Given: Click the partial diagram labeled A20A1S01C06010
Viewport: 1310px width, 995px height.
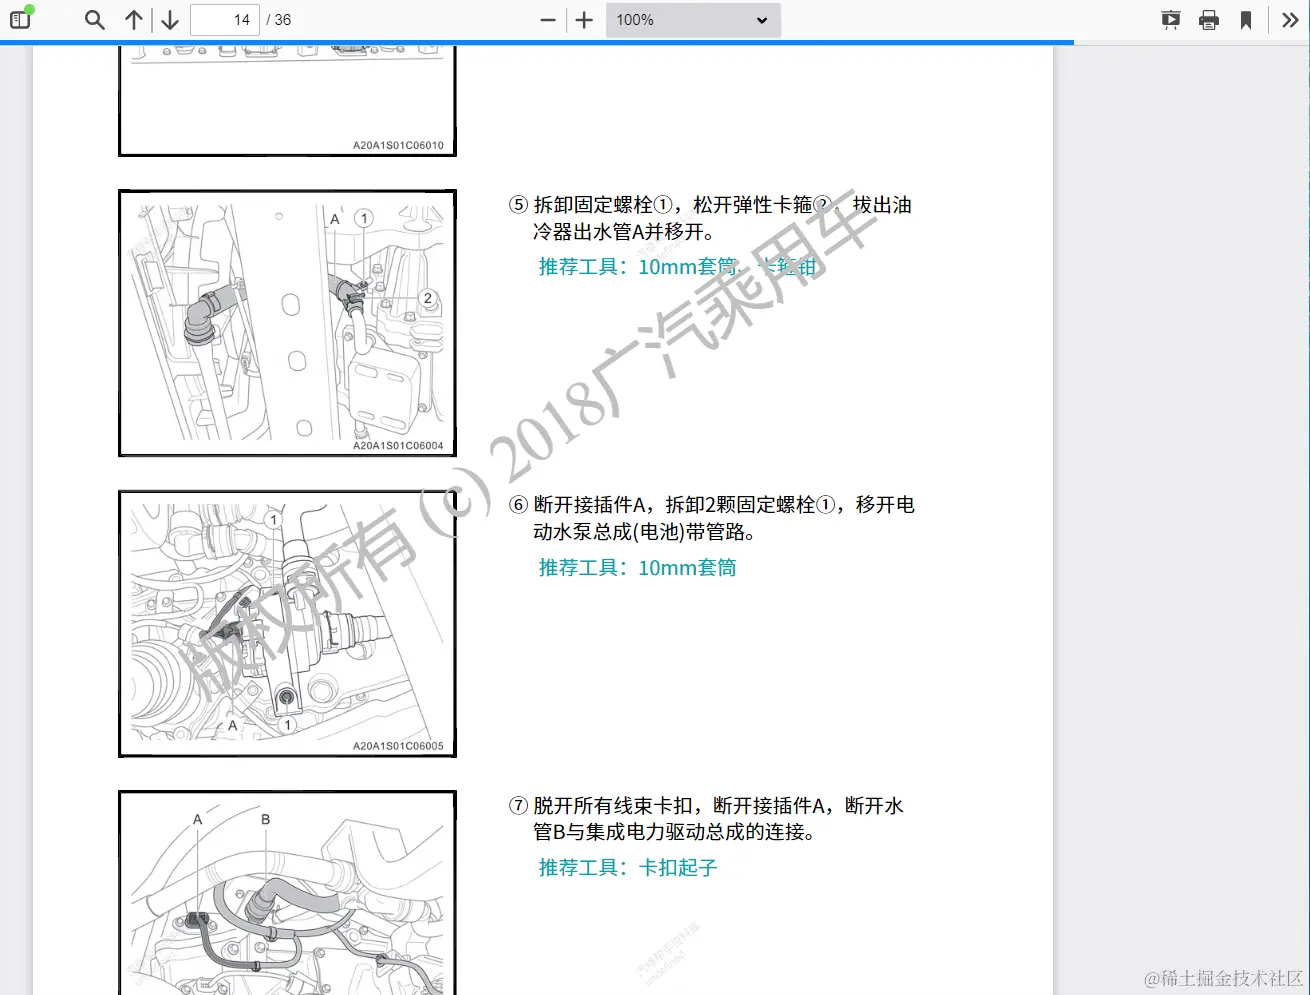Looking at the screenshot, I should 288,101.
